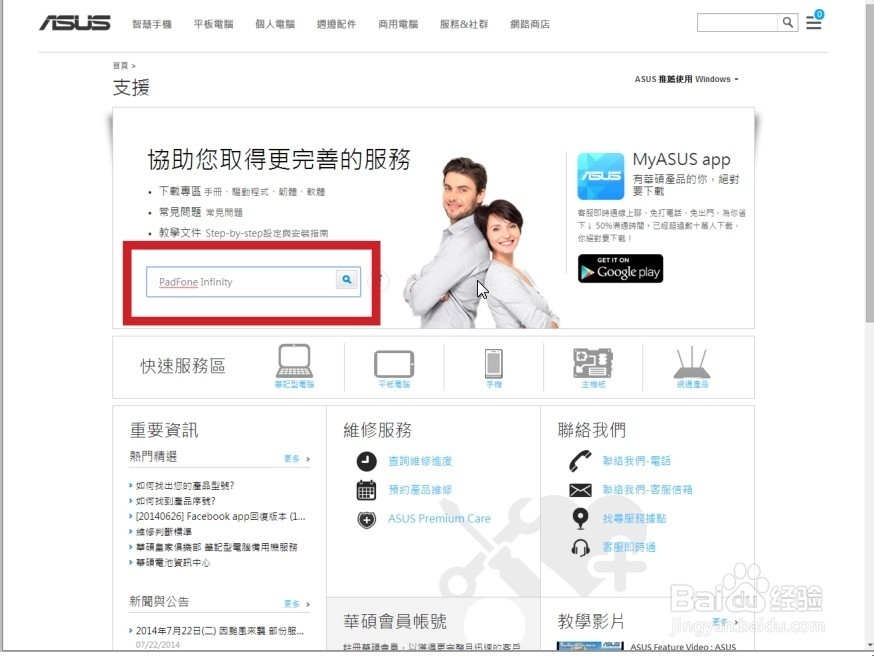Open ASUS Premium Care link
This screenshot has height=656, width=874.
439,519
